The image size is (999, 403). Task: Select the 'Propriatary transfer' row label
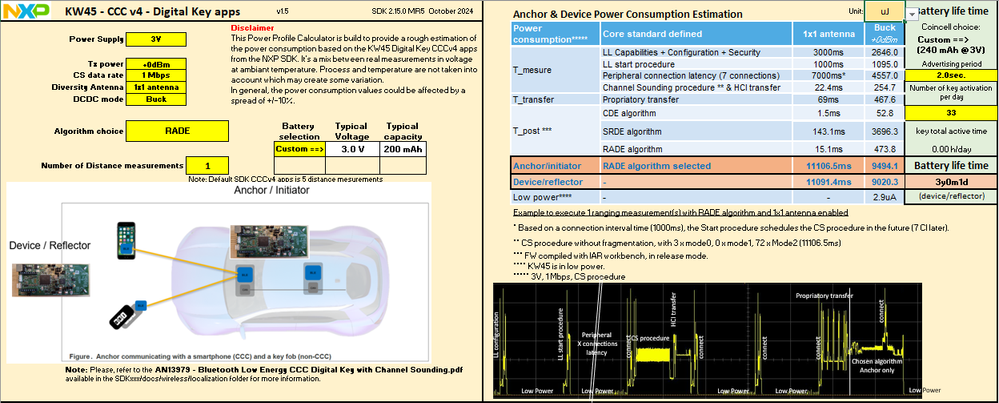(696, 100)
